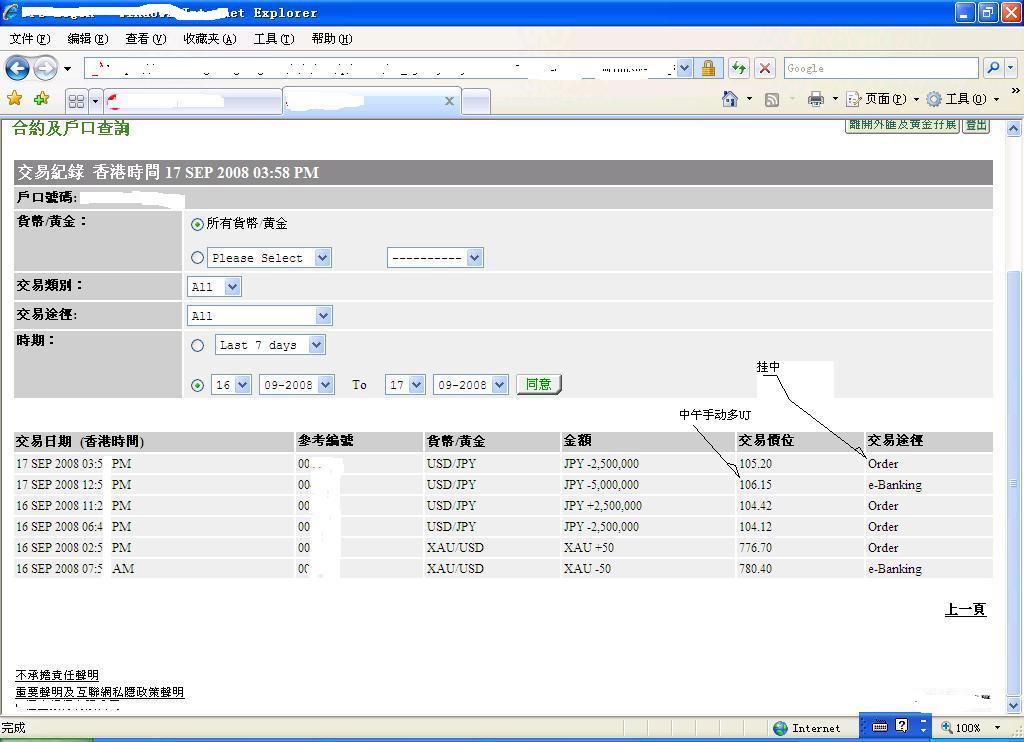Click the new blank tab button
Image resolution: width=1024 pixels, height=742 pixels.
(476, 101)
